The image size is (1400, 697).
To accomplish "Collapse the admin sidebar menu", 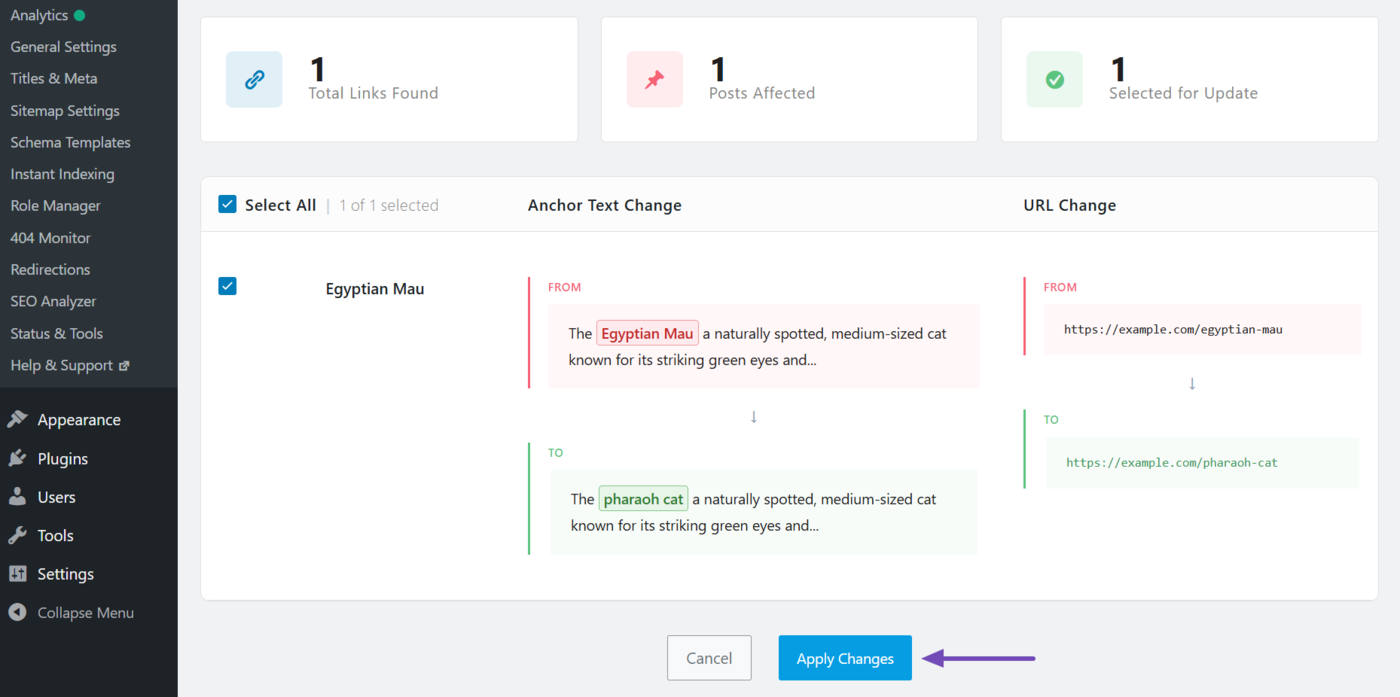I will 85,613.
